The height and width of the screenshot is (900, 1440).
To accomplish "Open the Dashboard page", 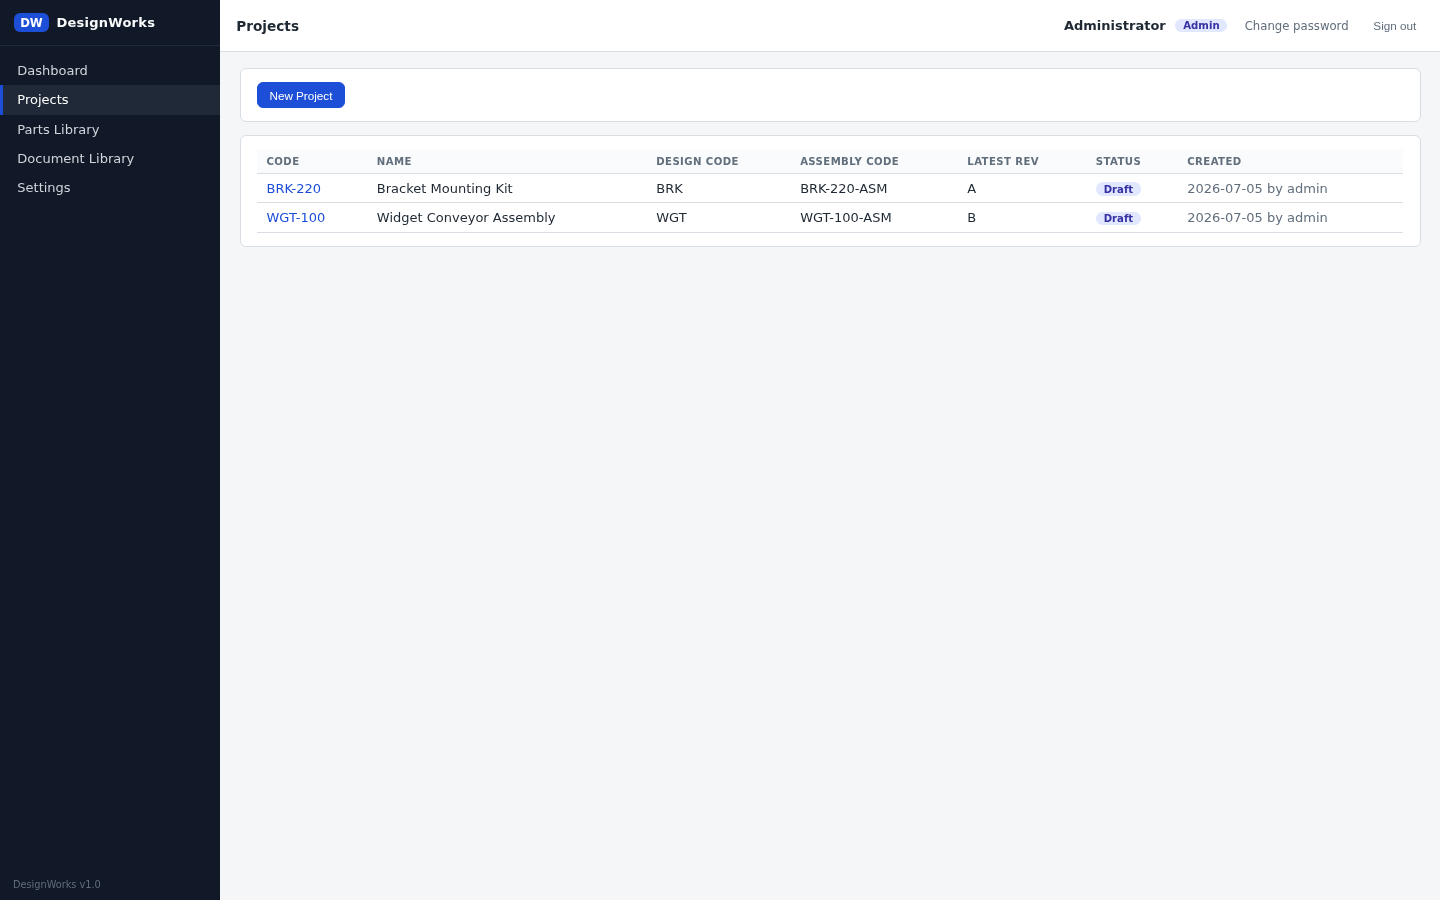I will point(110,70).
